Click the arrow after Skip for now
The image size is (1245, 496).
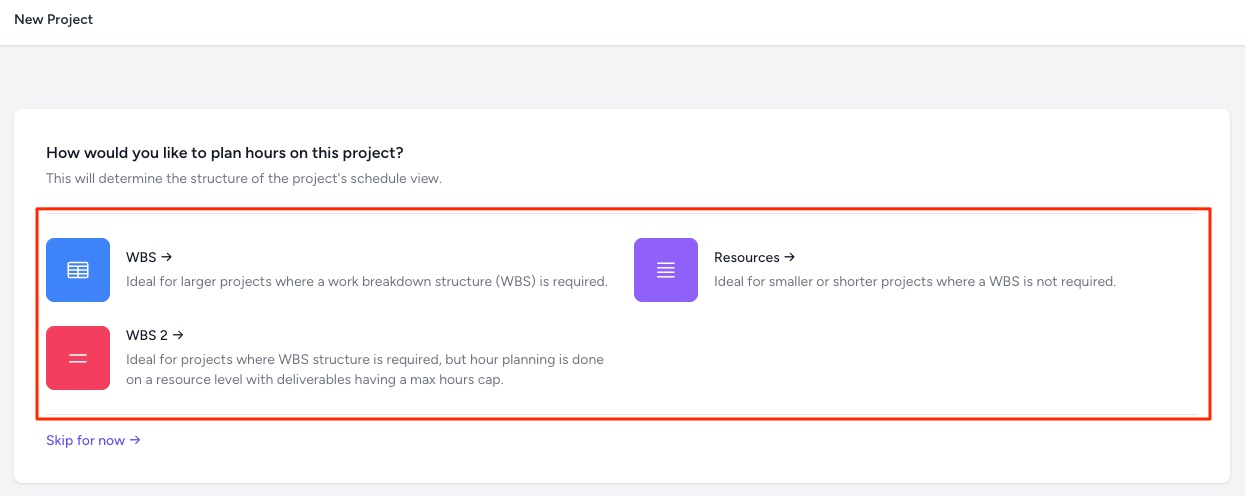(135, 440)
